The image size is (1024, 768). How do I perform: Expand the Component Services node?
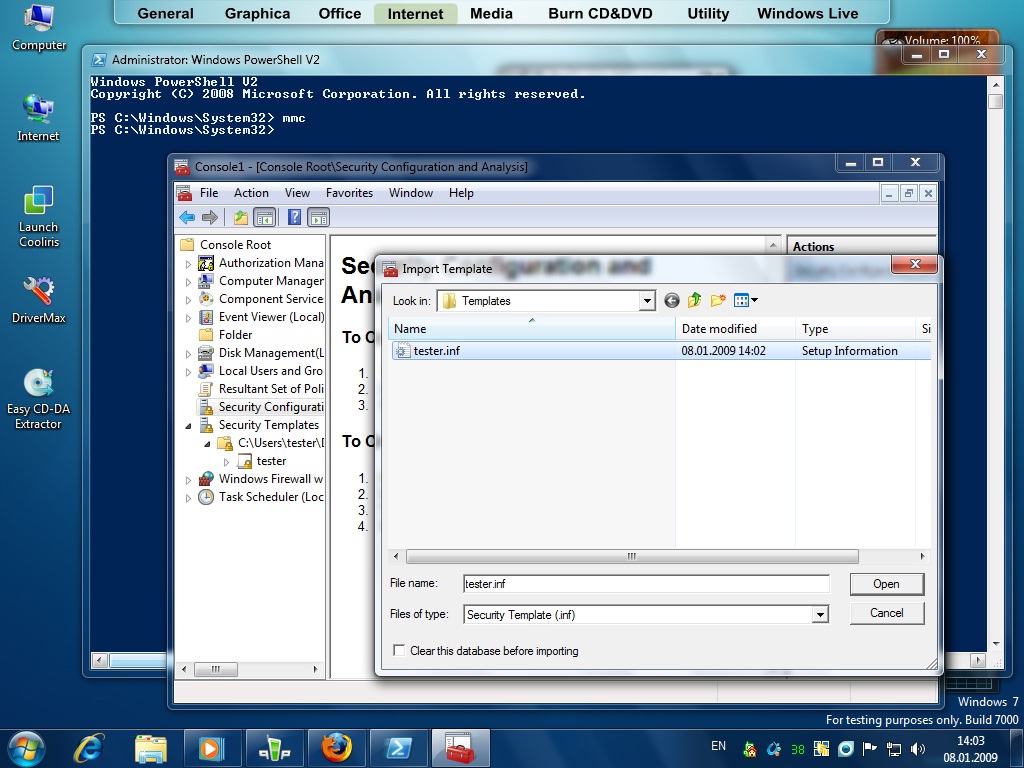[x=188, y=300]
